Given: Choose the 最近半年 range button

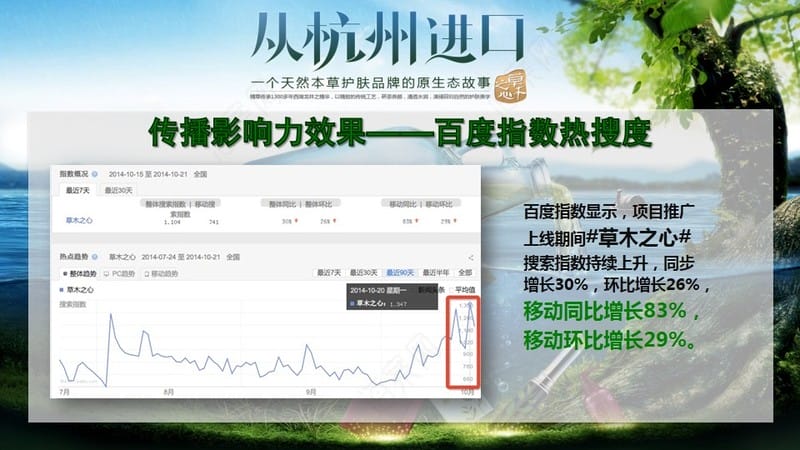Looking at the screenshot, I should tap(436, 273).
